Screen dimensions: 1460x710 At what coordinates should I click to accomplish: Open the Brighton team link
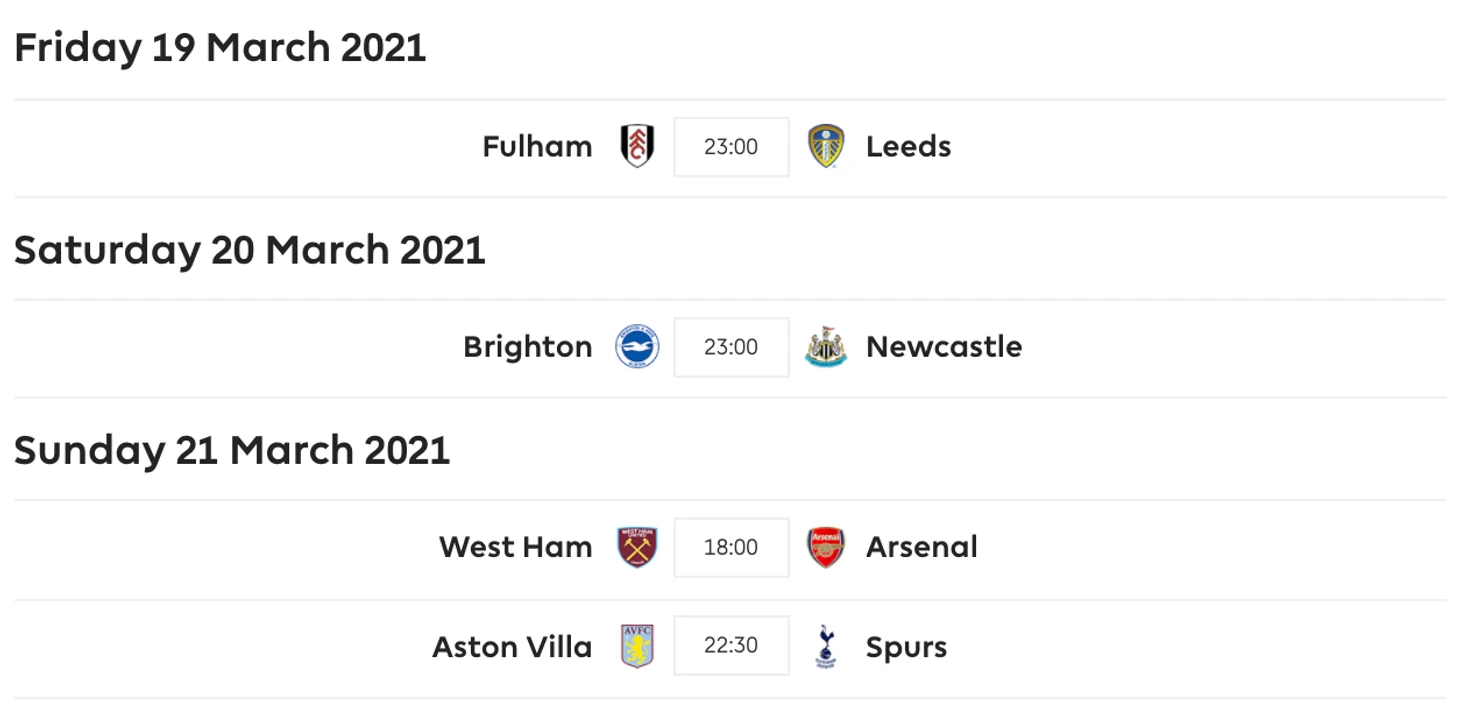click(527, 347)
